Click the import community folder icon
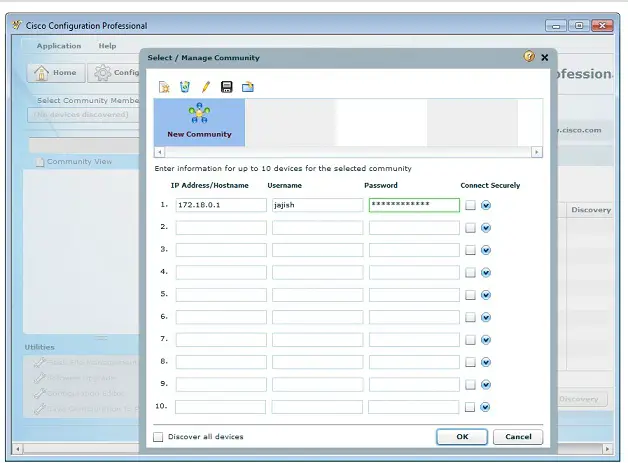Screen dimensions: 628x463 pos(248,87)
